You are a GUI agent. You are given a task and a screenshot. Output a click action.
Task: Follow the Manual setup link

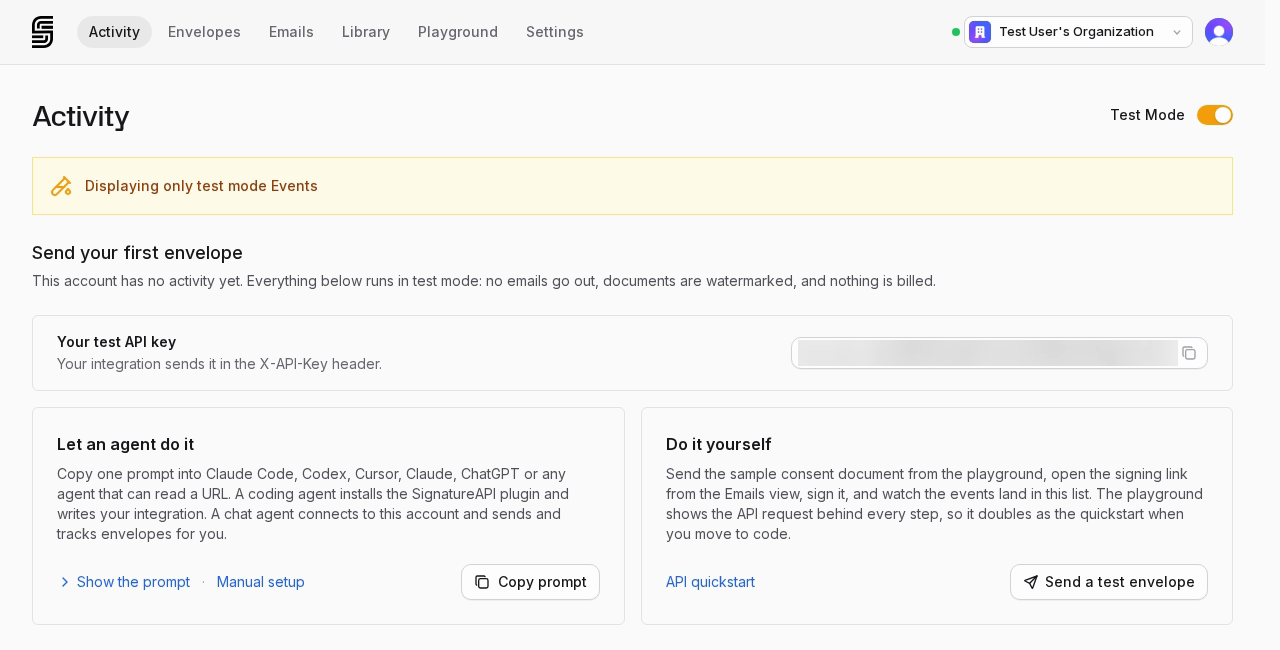click(x=261, y=582)
